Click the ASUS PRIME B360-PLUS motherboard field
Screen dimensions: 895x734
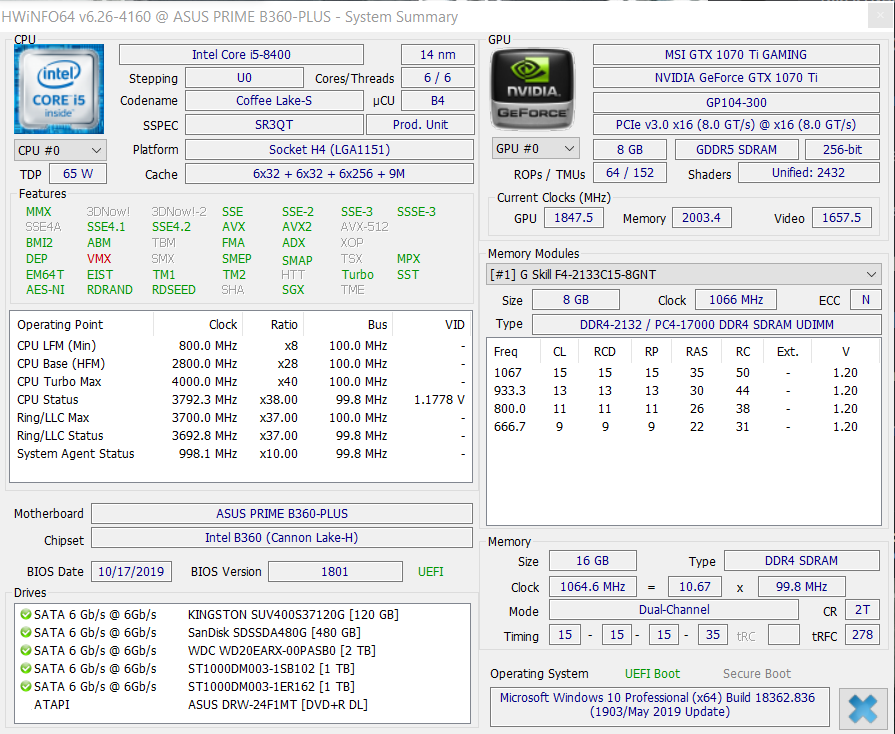pyautogui.click(x=282, y=514)
